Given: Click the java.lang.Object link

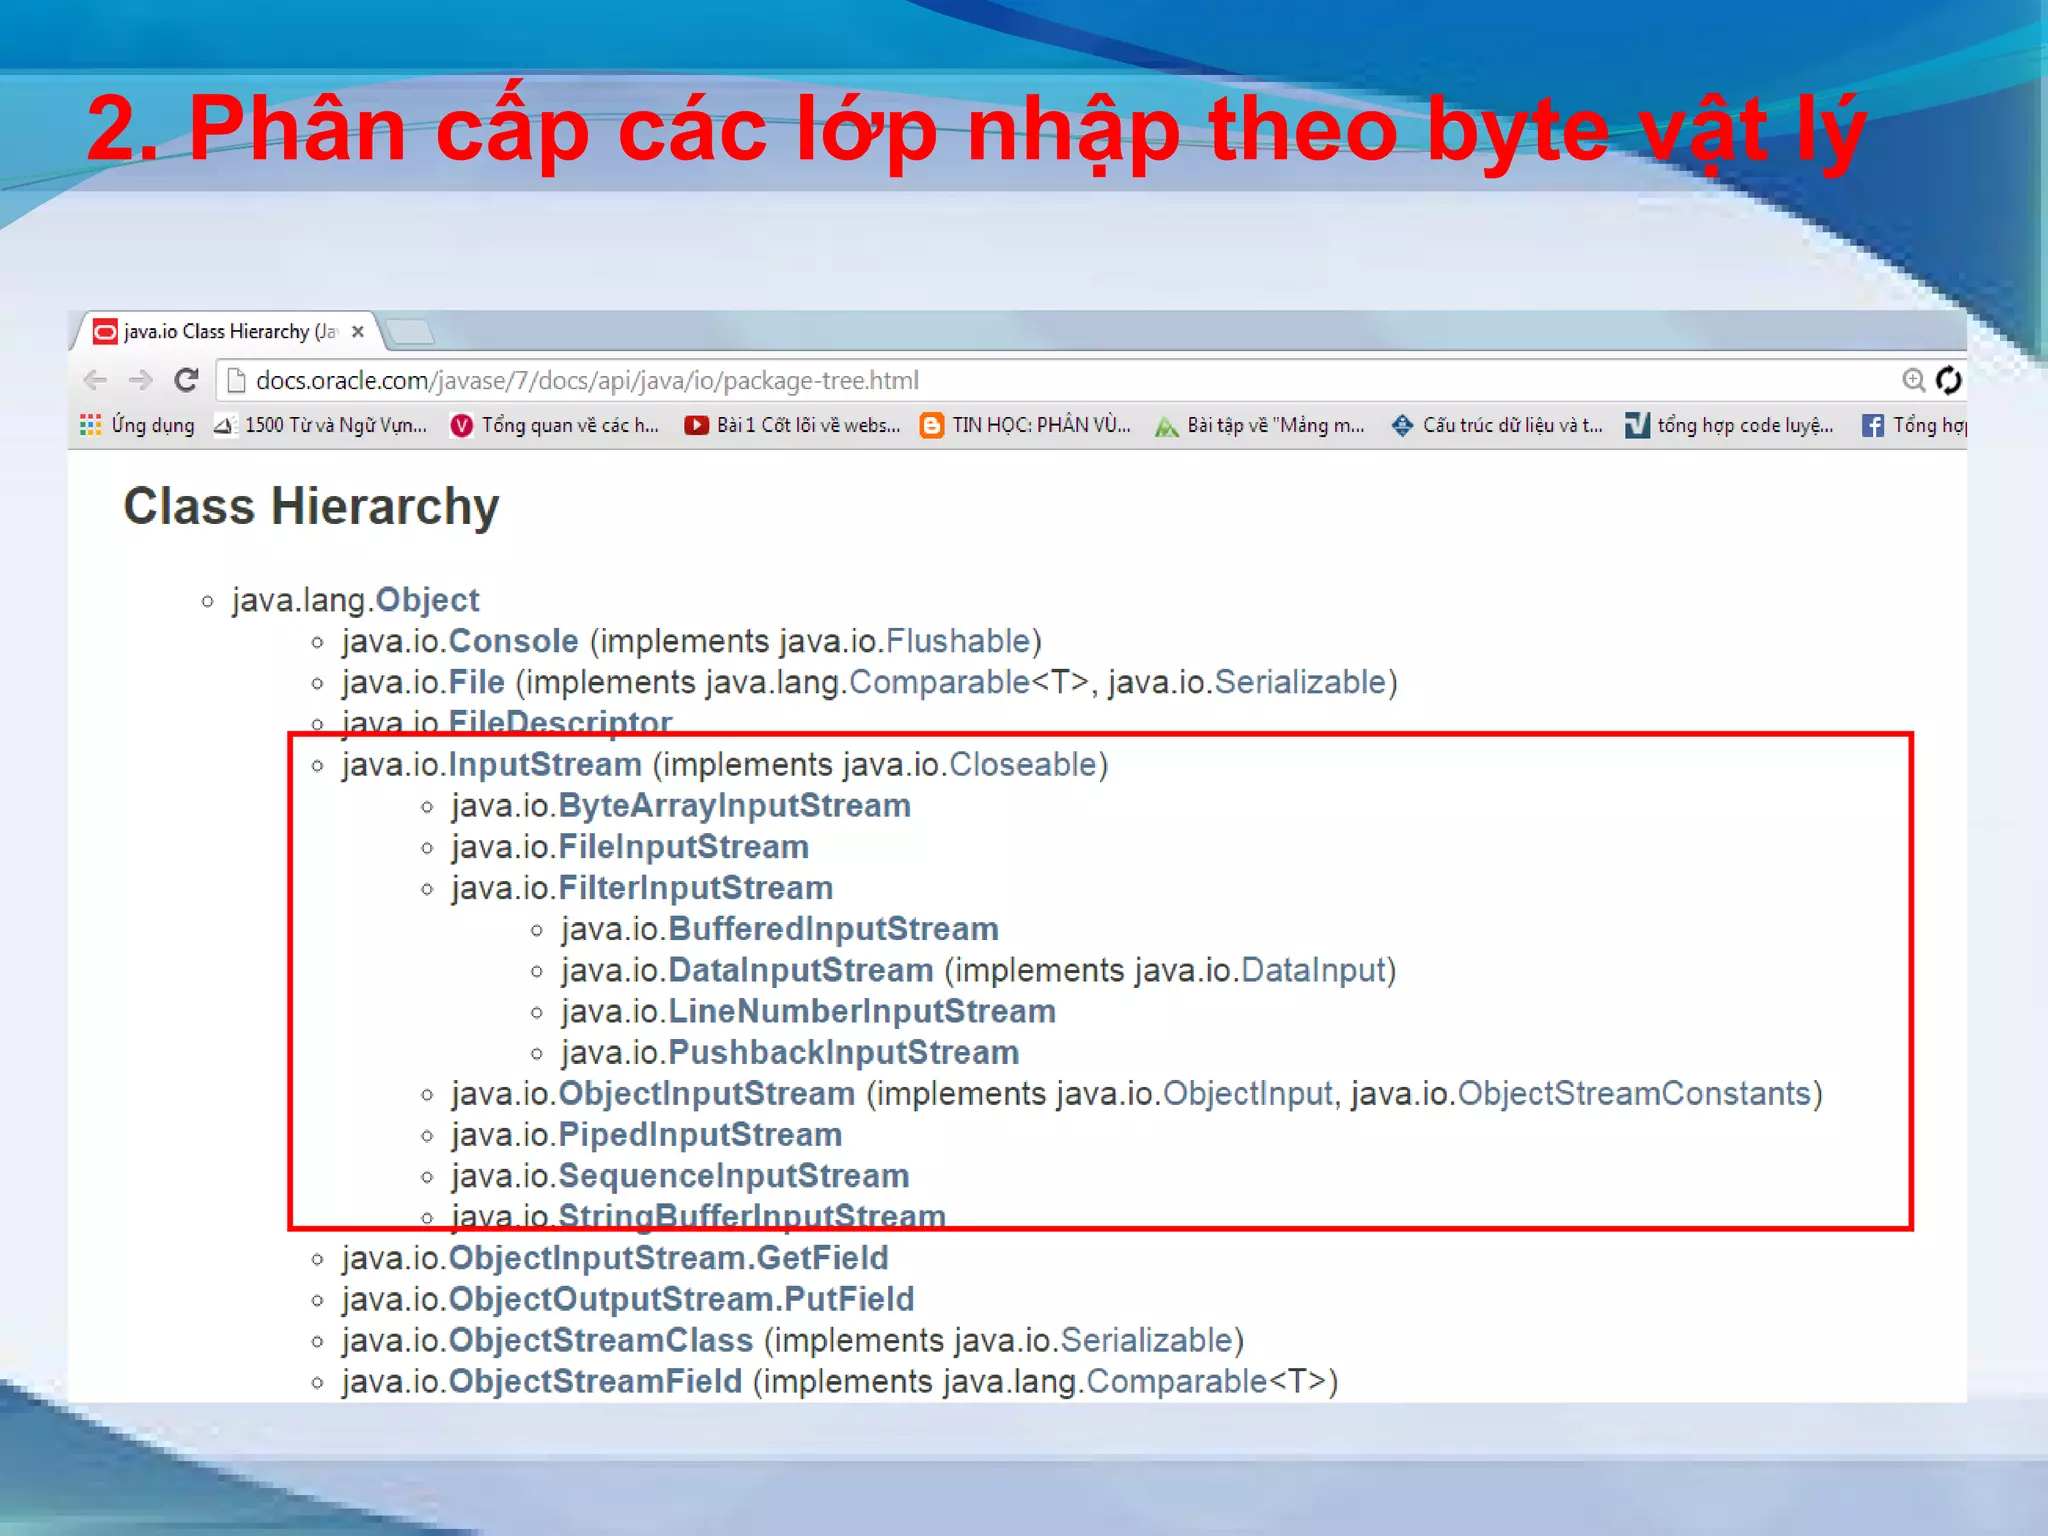Looking at the screenshot, I should (x=427, y=600).
